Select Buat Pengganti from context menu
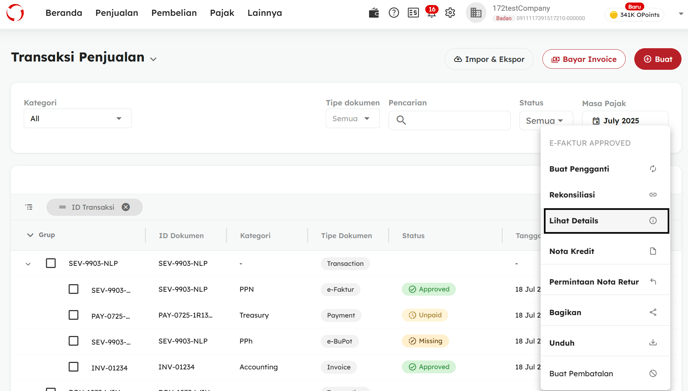The height and width of the screenshot is (391, 688). tap(605, 169)
